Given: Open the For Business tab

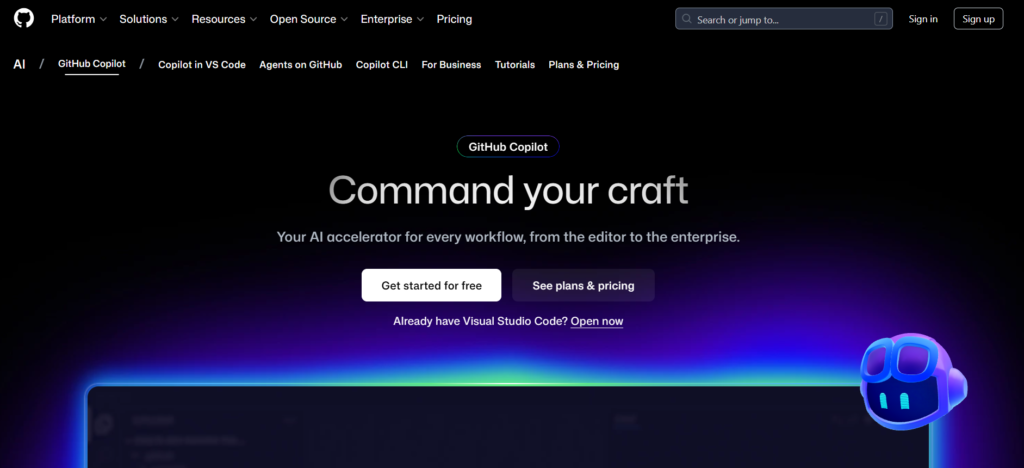Looking at the screenshot, I should coord(451,65).
